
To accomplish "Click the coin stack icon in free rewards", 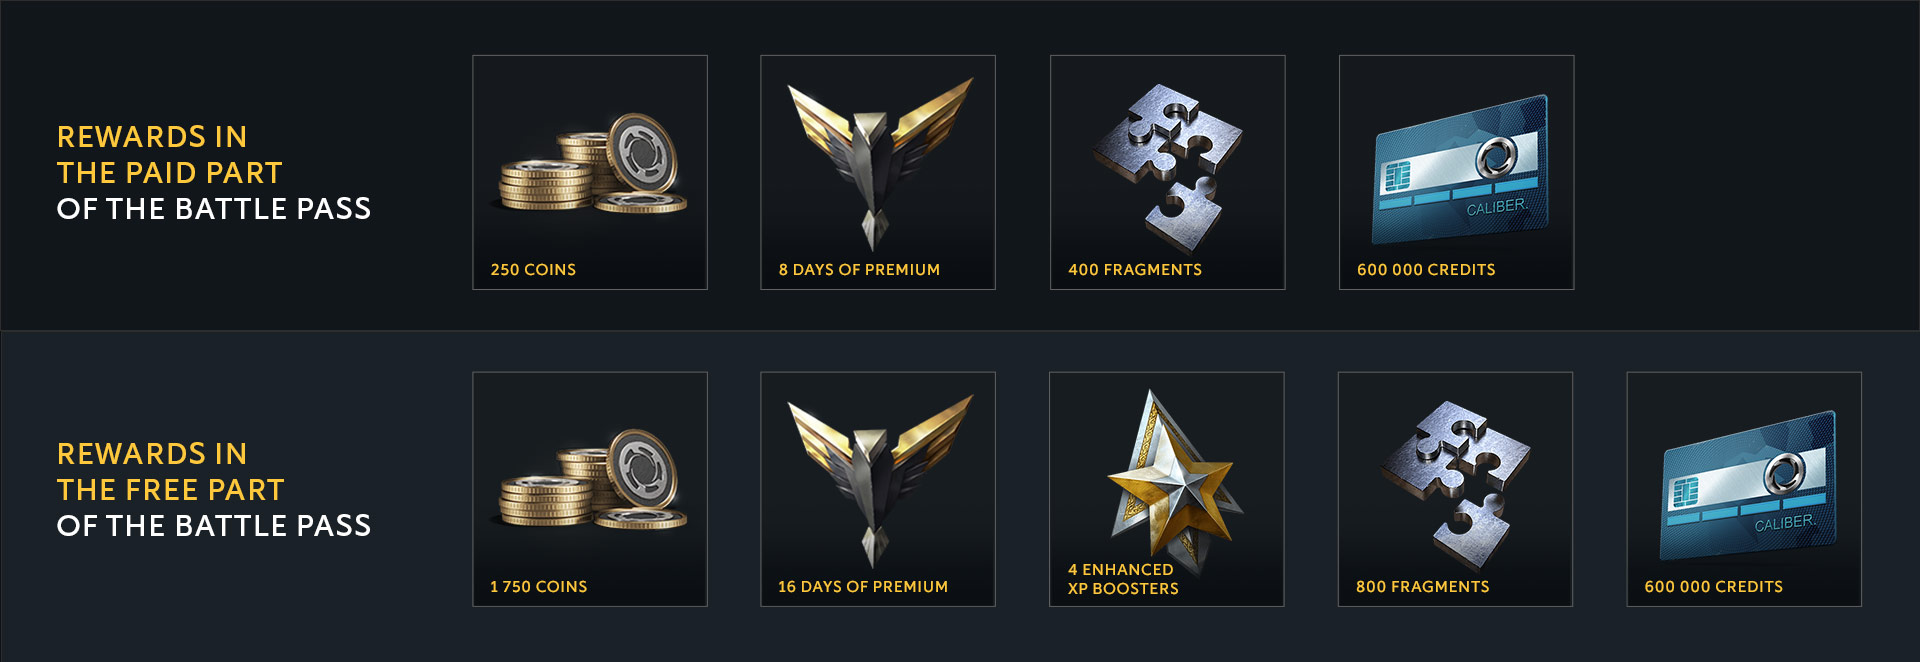I will (592, 480).
